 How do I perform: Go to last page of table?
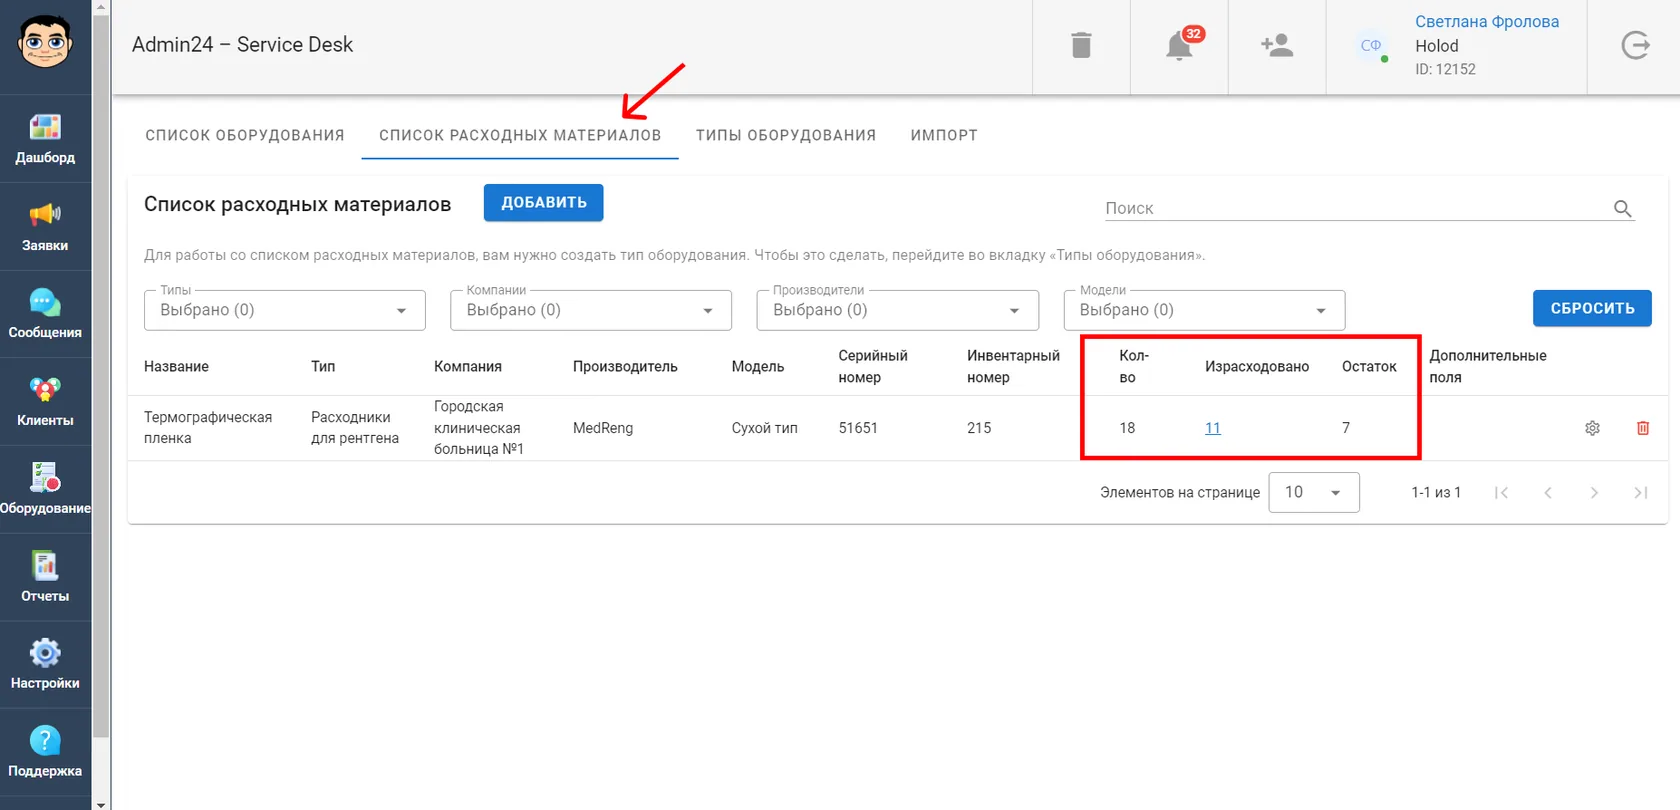(x=1641, y=492)
